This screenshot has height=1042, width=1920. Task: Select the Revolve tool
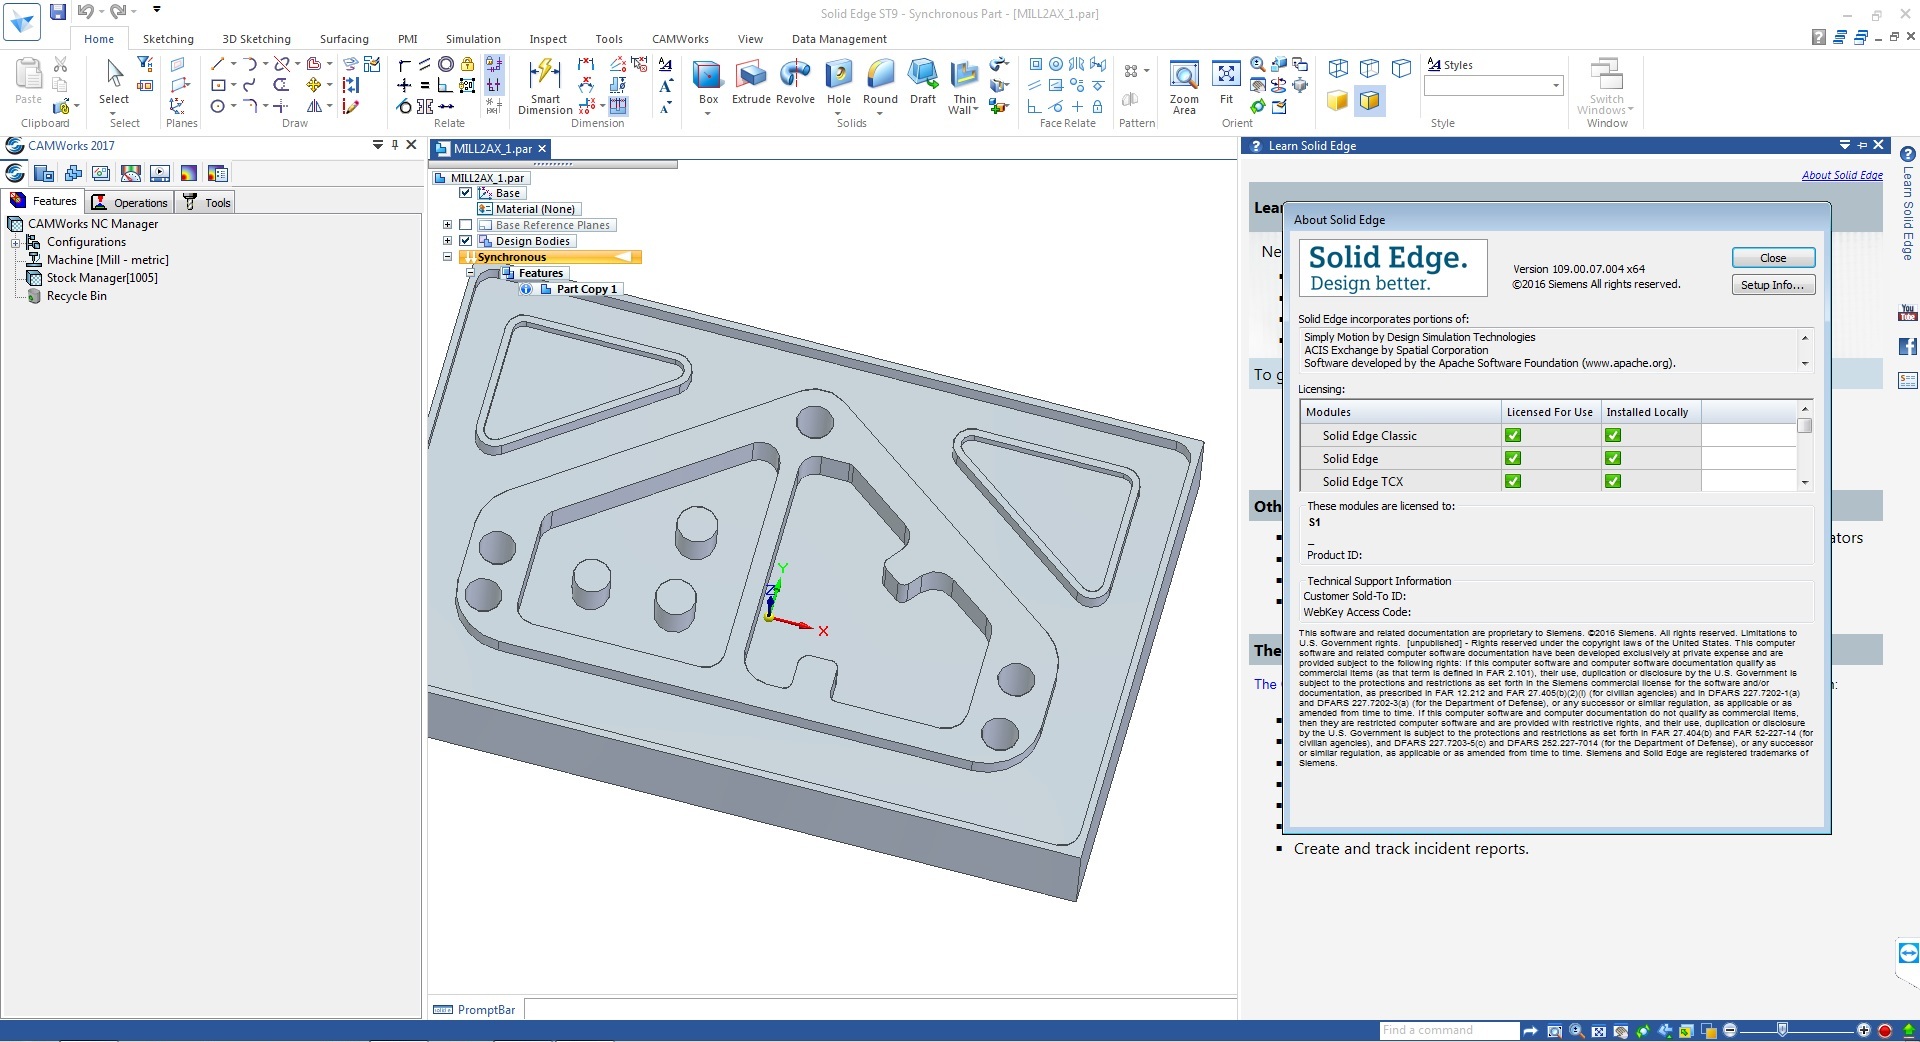[795, 82]
